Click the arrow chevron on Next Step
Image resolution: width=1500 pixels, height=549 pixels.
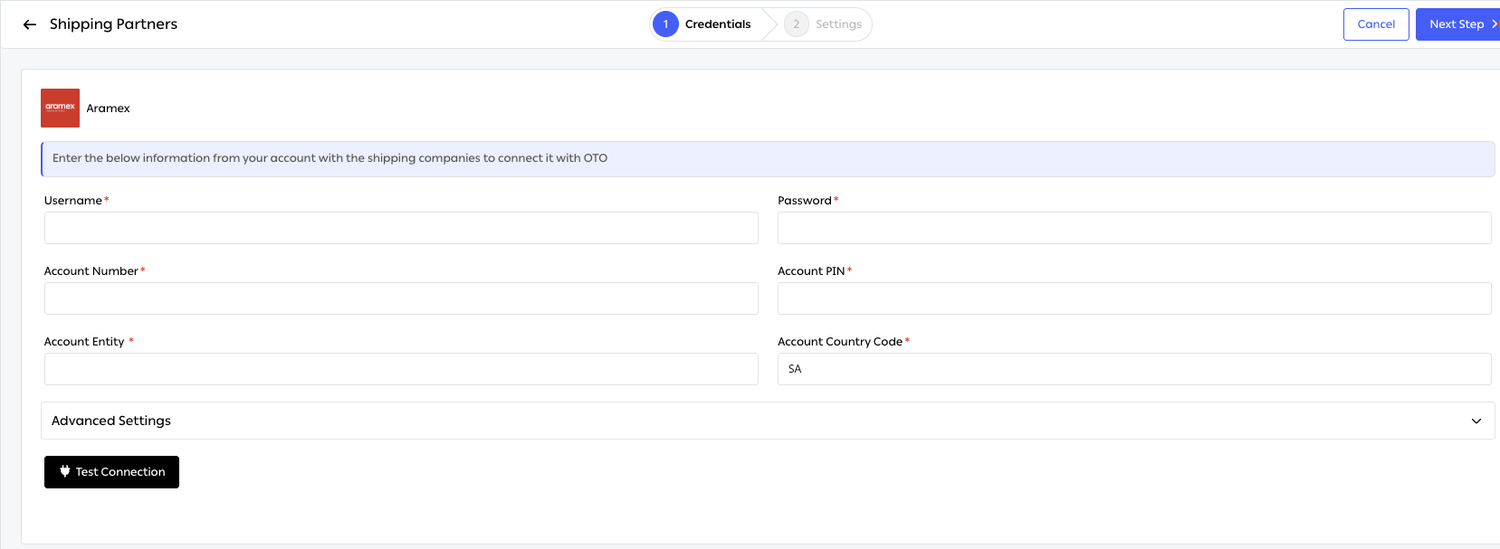1493,24
